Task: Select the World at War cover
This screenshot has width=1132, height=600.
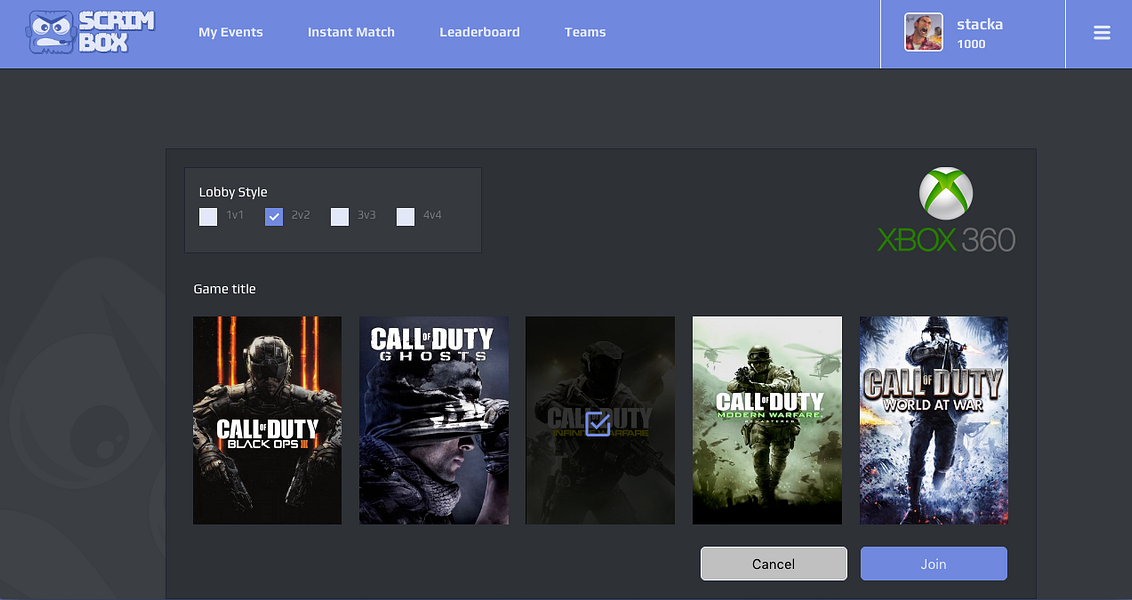Action: click(933, 420)
